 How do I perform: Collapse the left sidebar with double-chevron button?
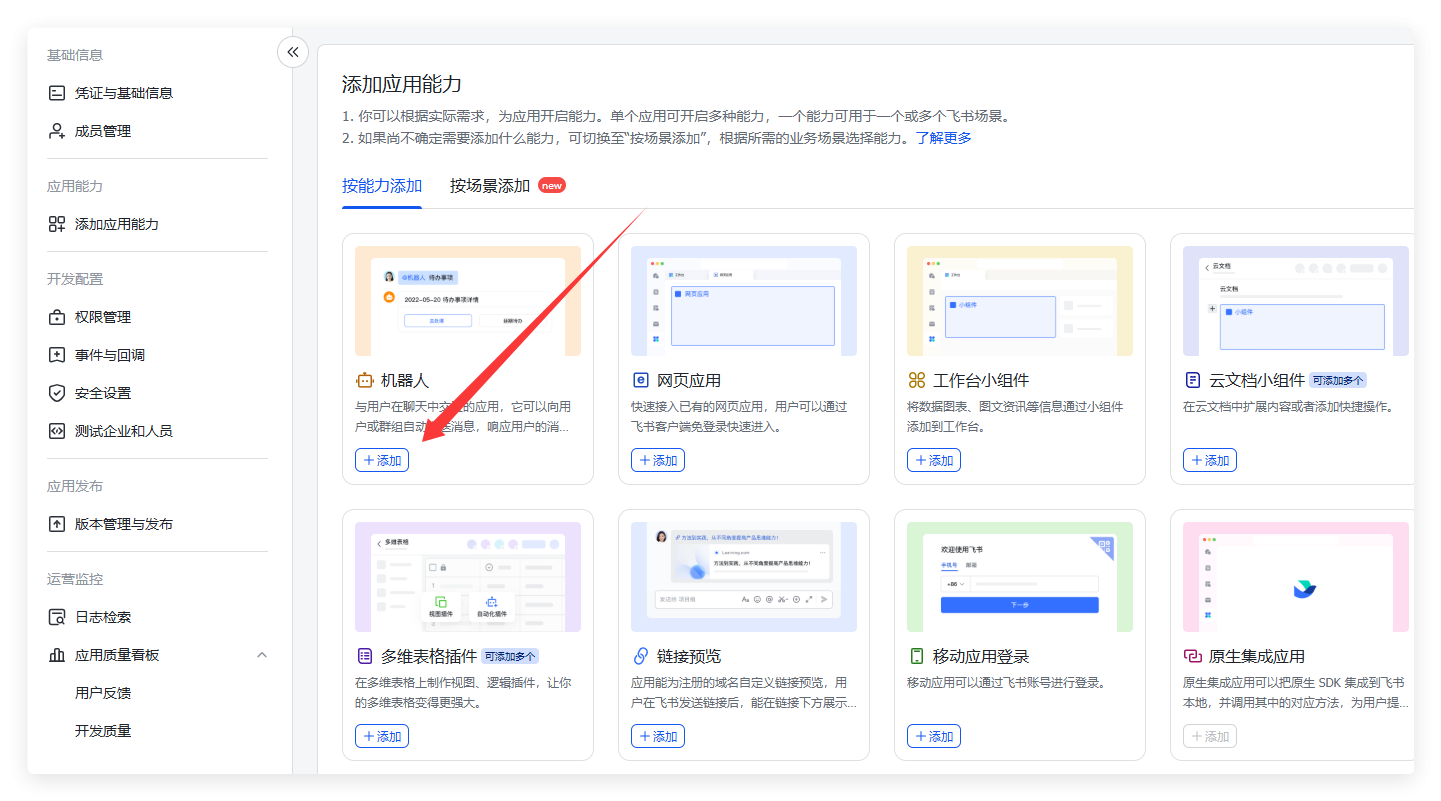click(x=292, y=52)
